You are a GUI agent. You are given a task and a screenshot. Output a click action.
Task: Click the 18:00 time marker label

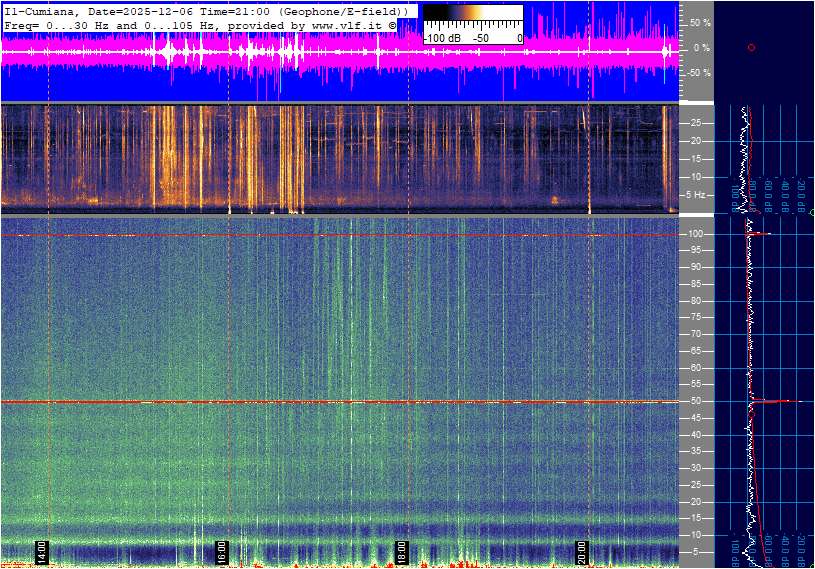[x=402, y=552]
